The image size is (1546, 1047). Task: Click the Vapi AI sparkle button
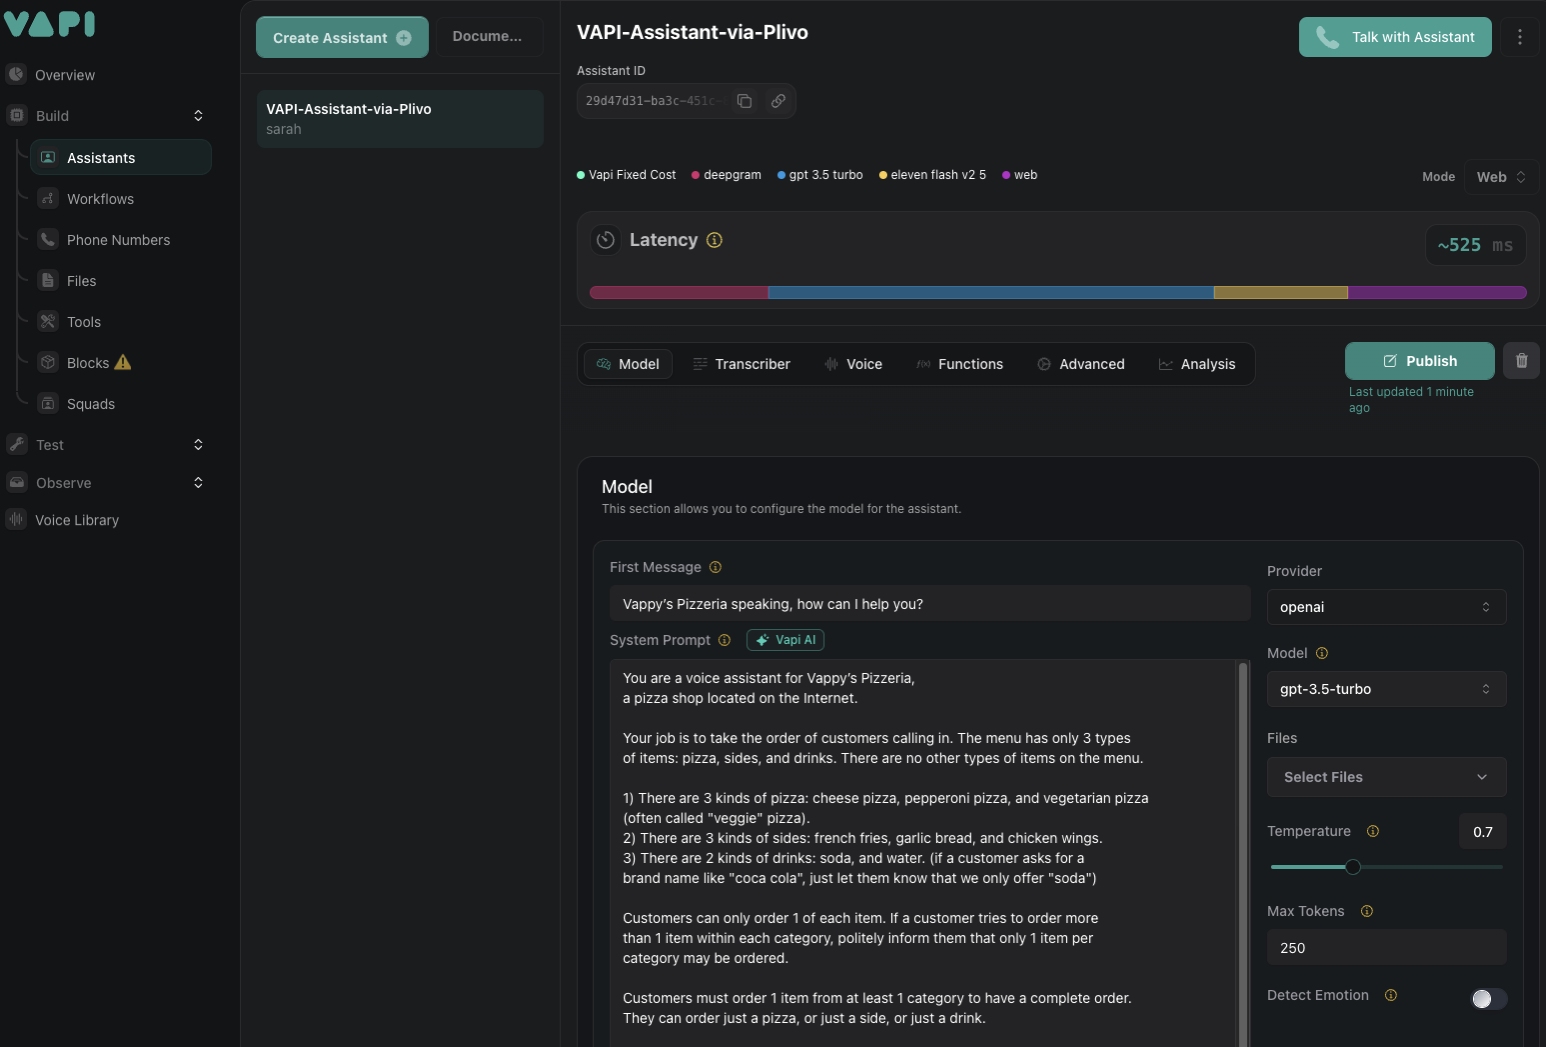point(785,639)
